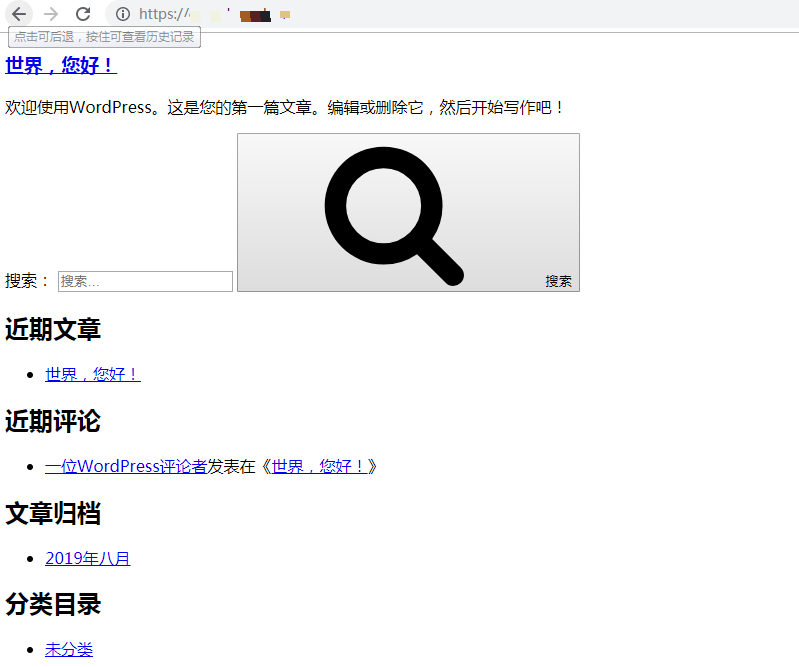Click the 欢迎使用WordPress paragraph text

[285, 108]
